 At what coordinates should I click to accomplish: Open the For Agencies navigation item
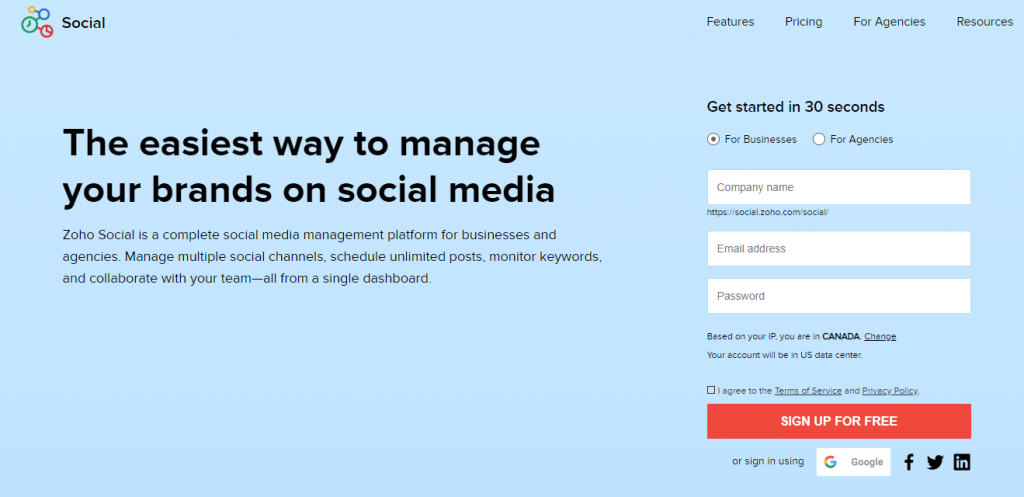[889, 22]
